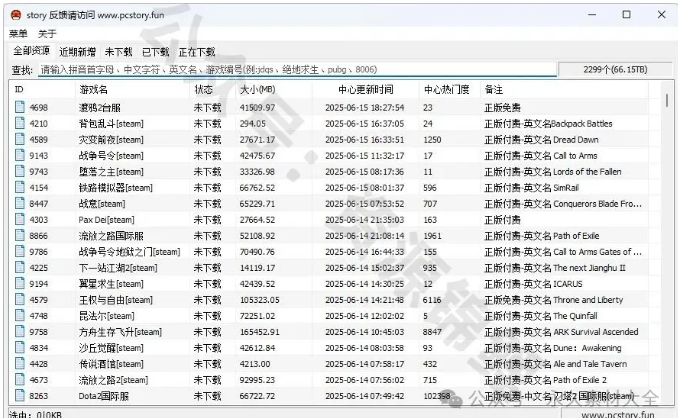Switch to the 近期新增 tab
This screenshot has height=418, width=678.
coord(77,52)
